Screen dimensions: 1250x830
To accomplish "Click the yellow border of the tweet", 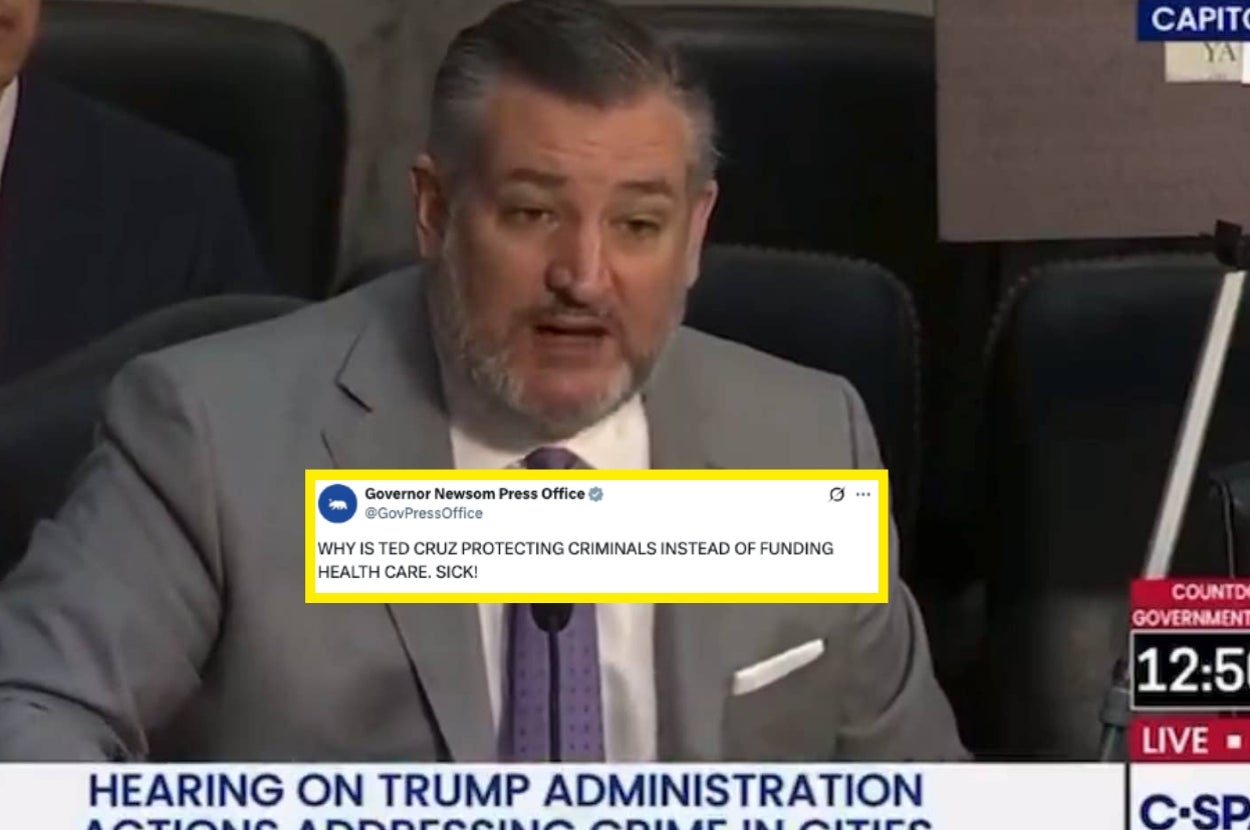I will pyautogui.click(x=596, y=473).
